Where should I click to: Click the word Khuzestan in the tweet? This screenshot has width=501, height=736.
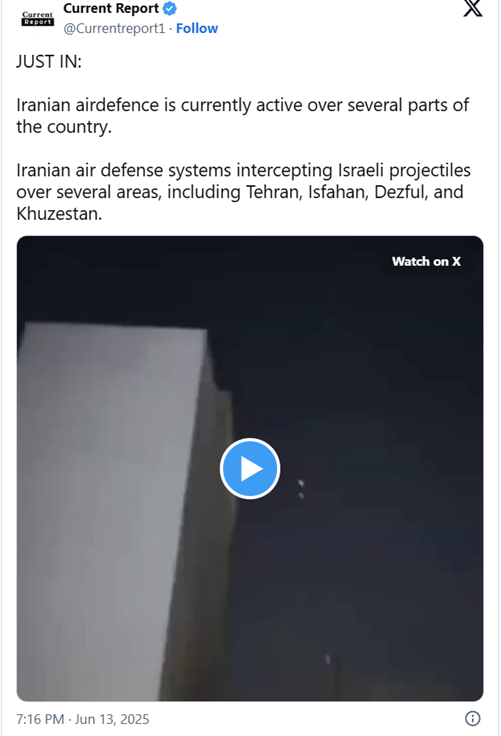point(59,214)
